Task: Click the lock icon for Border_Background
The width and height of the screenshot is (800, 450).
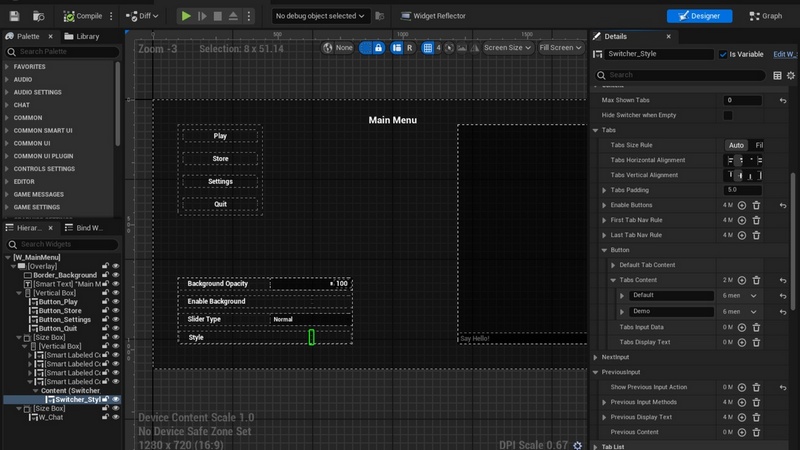Action: click(x=105, y=275)
